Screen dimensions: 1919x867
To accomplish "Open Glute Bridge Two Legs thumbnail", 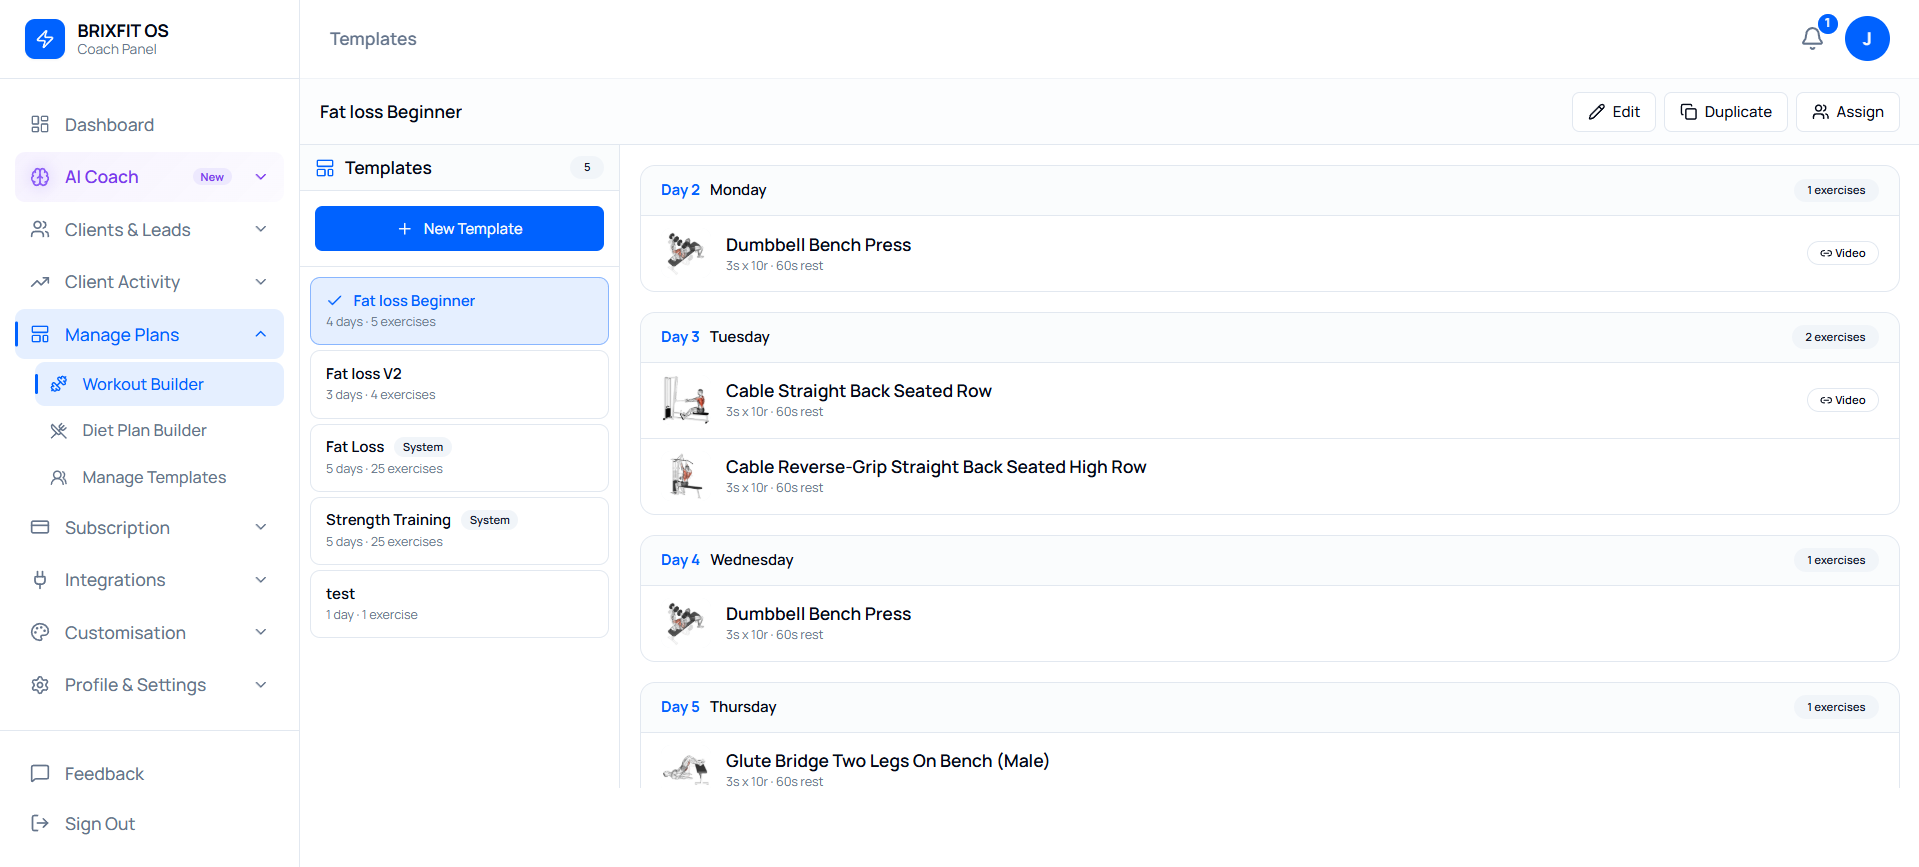I will click(x=685, y=769).
